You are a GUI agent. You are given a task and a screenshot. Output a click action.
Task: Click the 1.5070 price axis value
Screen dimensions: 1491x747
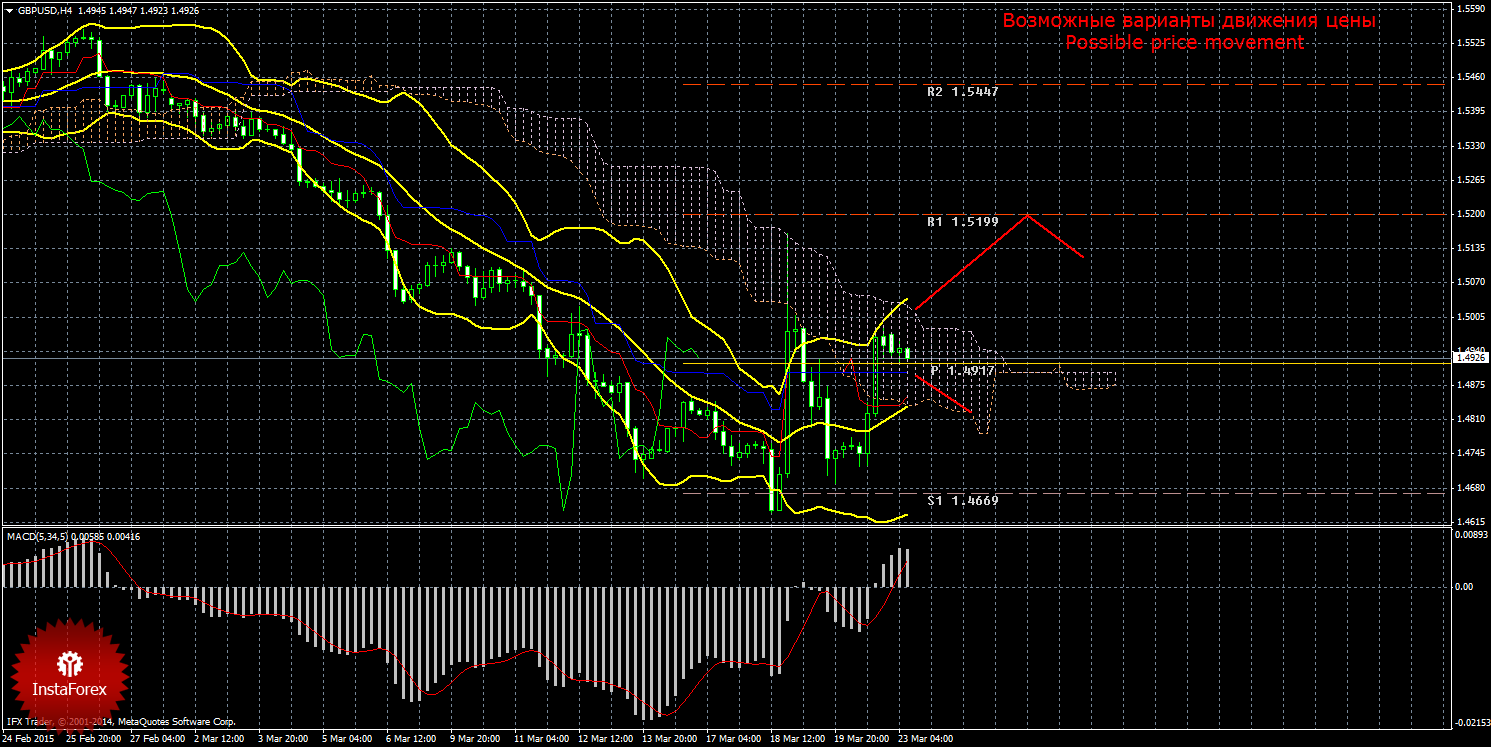[1470, 282]
